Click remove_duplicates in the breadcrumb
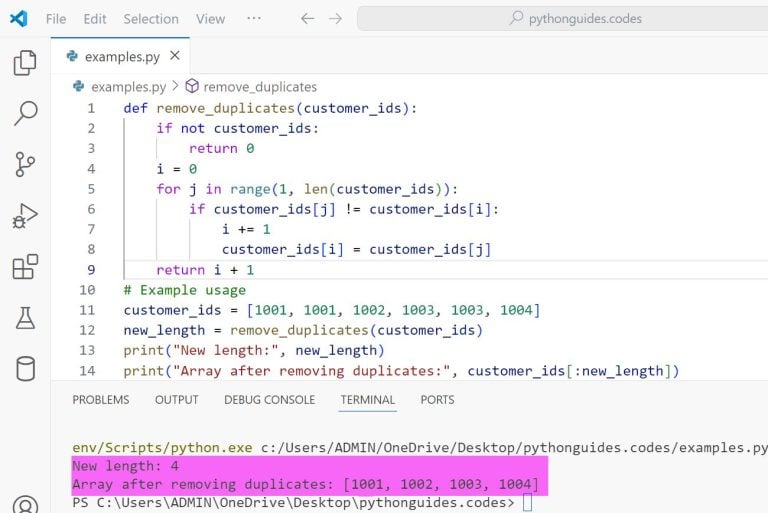The width and height of the screenshot is (768, 513). 260,87
